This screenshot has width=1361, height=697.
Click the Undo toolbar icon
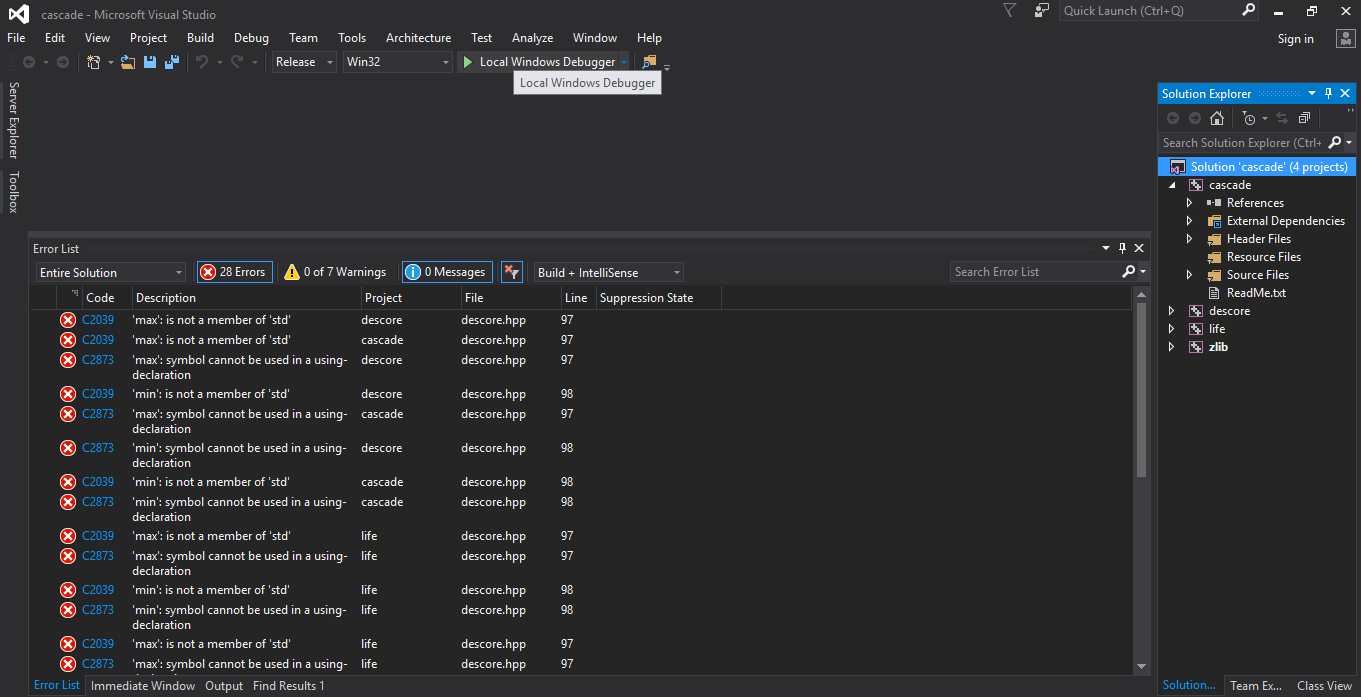[x=202, y=62]
